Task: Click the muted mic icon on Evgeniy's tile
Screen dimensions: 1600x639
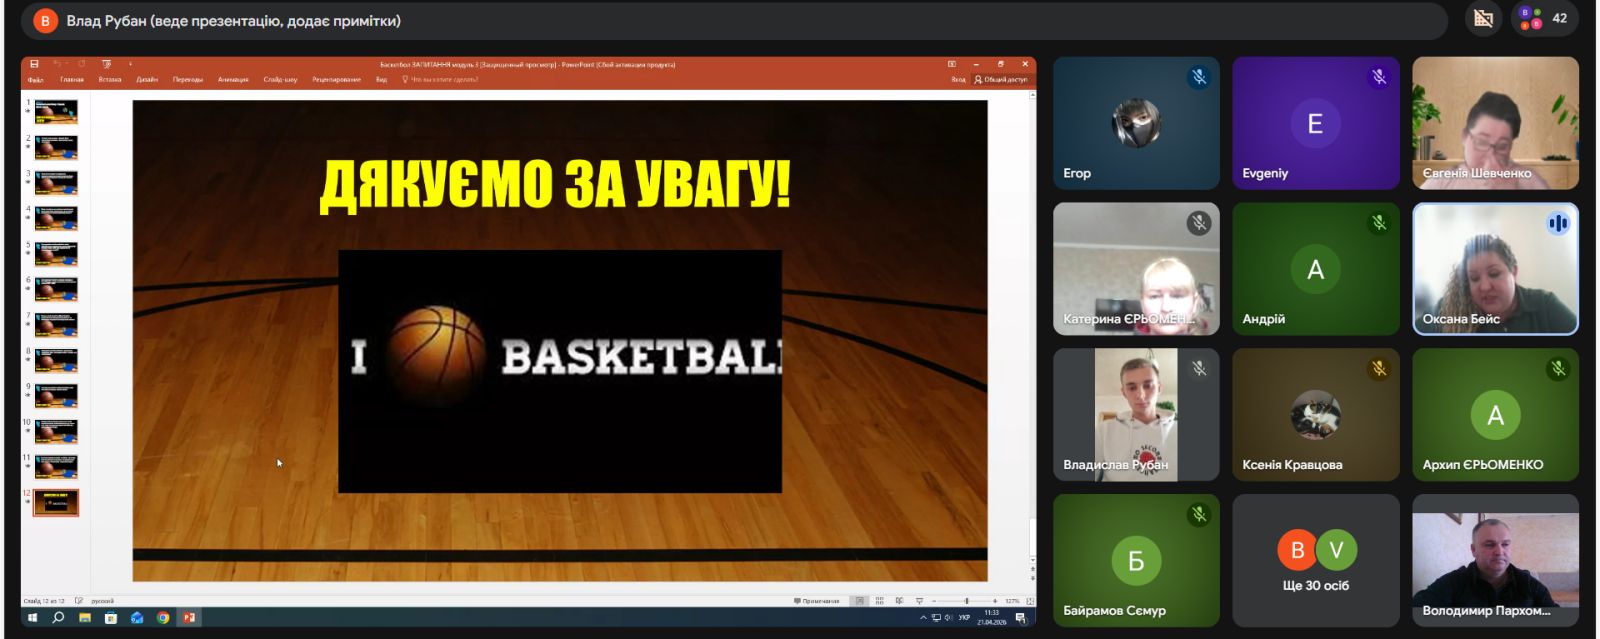Action: pyautogui.click(x=1378, y=77)
